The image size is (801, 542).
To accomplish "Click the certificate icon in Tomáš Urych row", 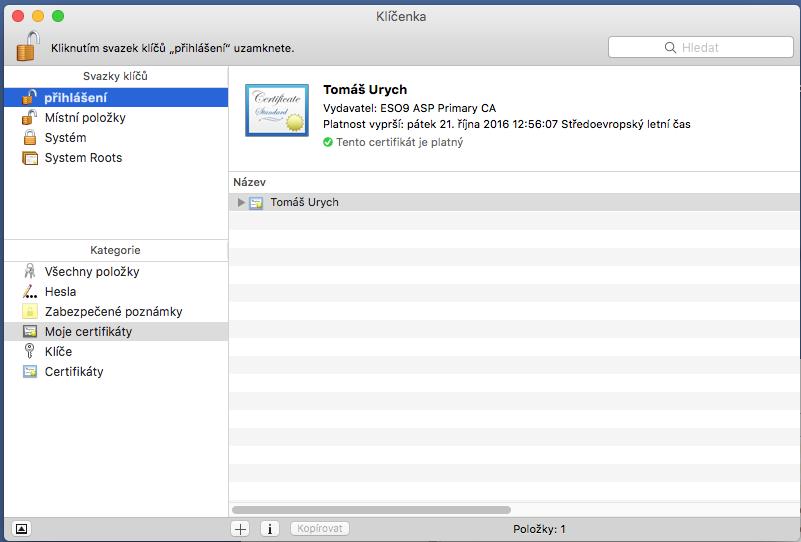I will (256, 203).
